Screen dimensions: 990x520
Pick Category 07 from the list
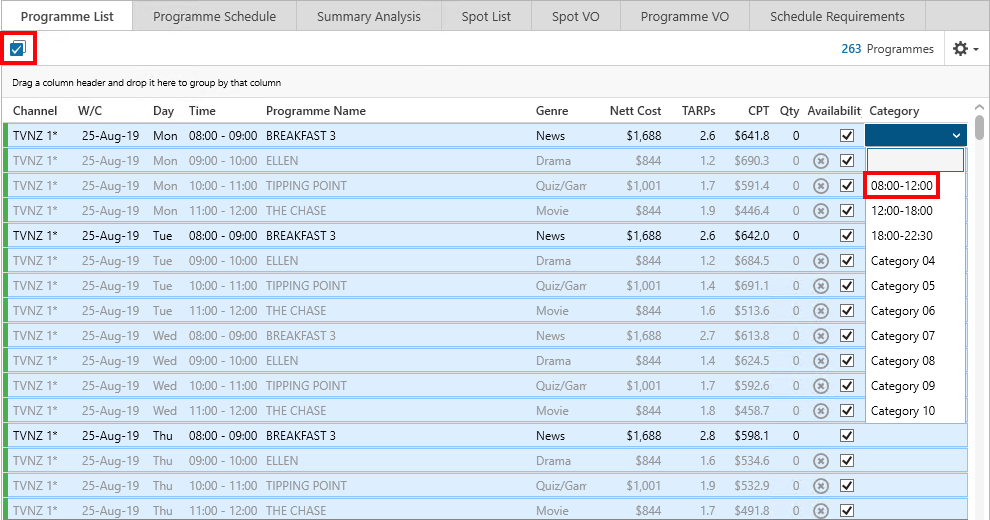[903, 336]
